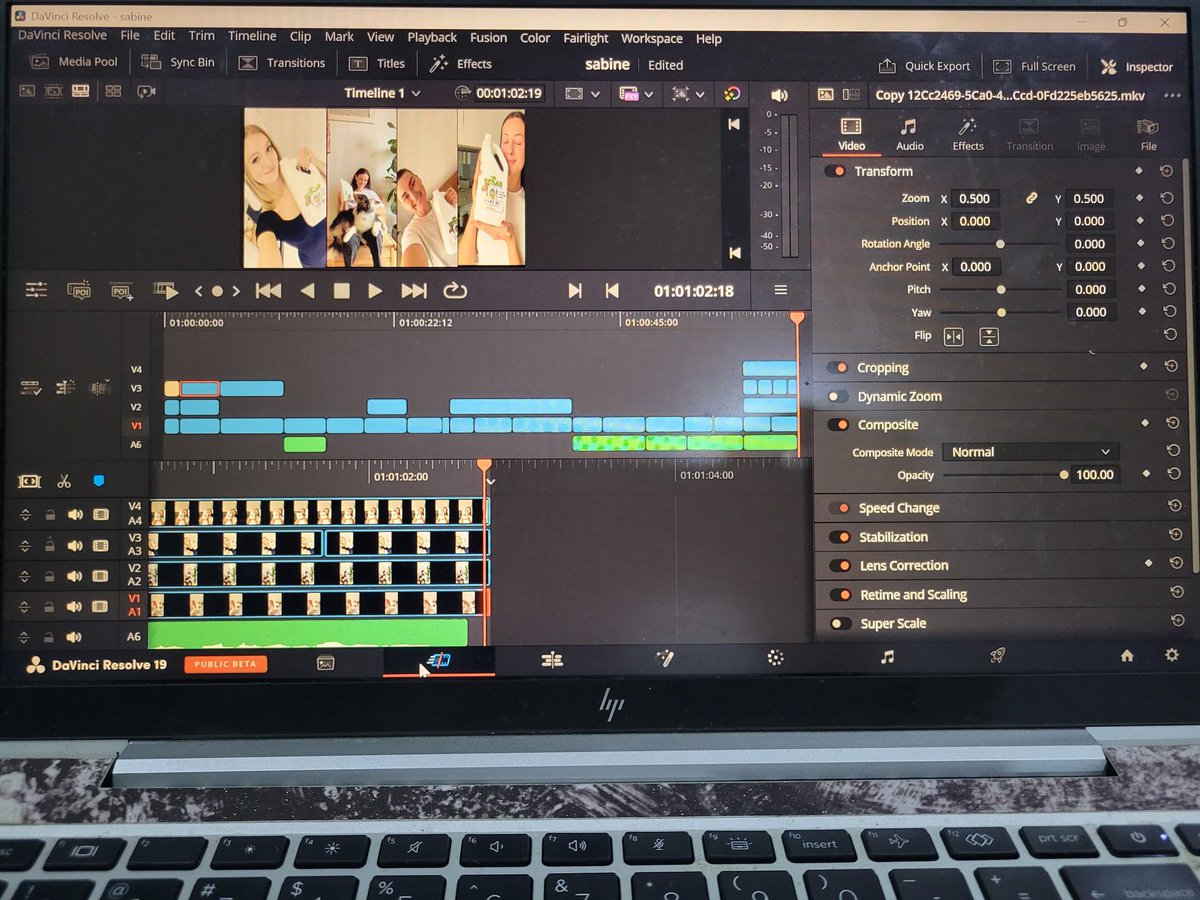Open the Fairlight menu
Viewport: 1200px width, 900px height.
click(585, 38)
